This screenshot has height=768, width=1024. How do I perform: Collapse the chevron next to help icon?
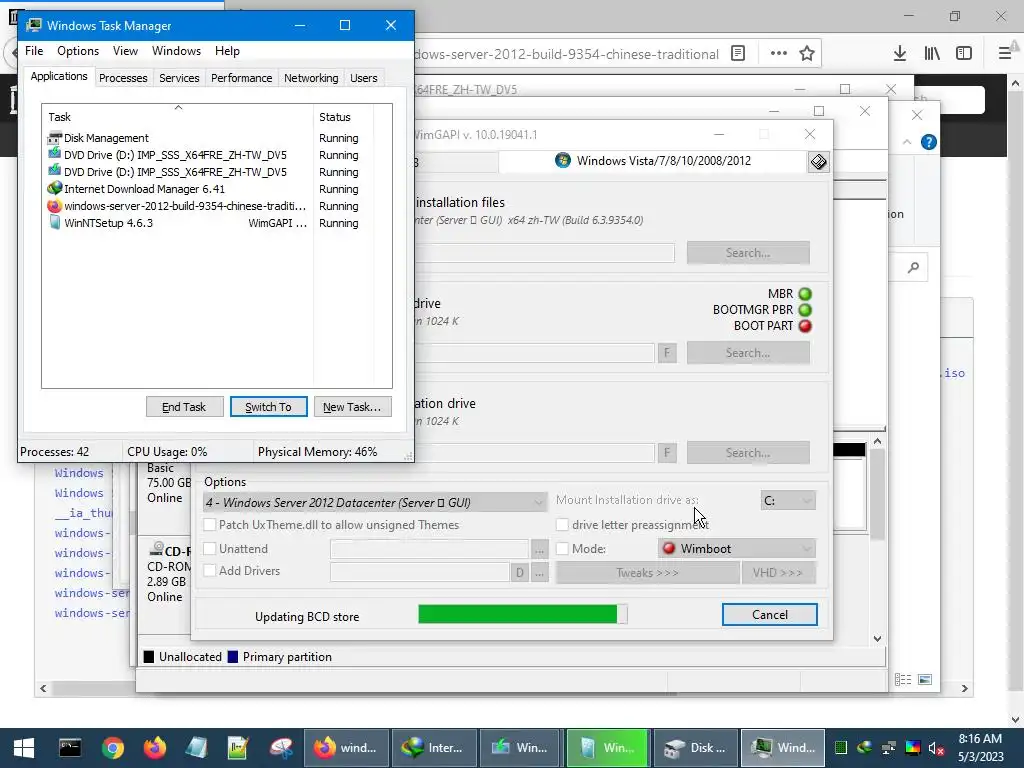[x=906, y=142]
